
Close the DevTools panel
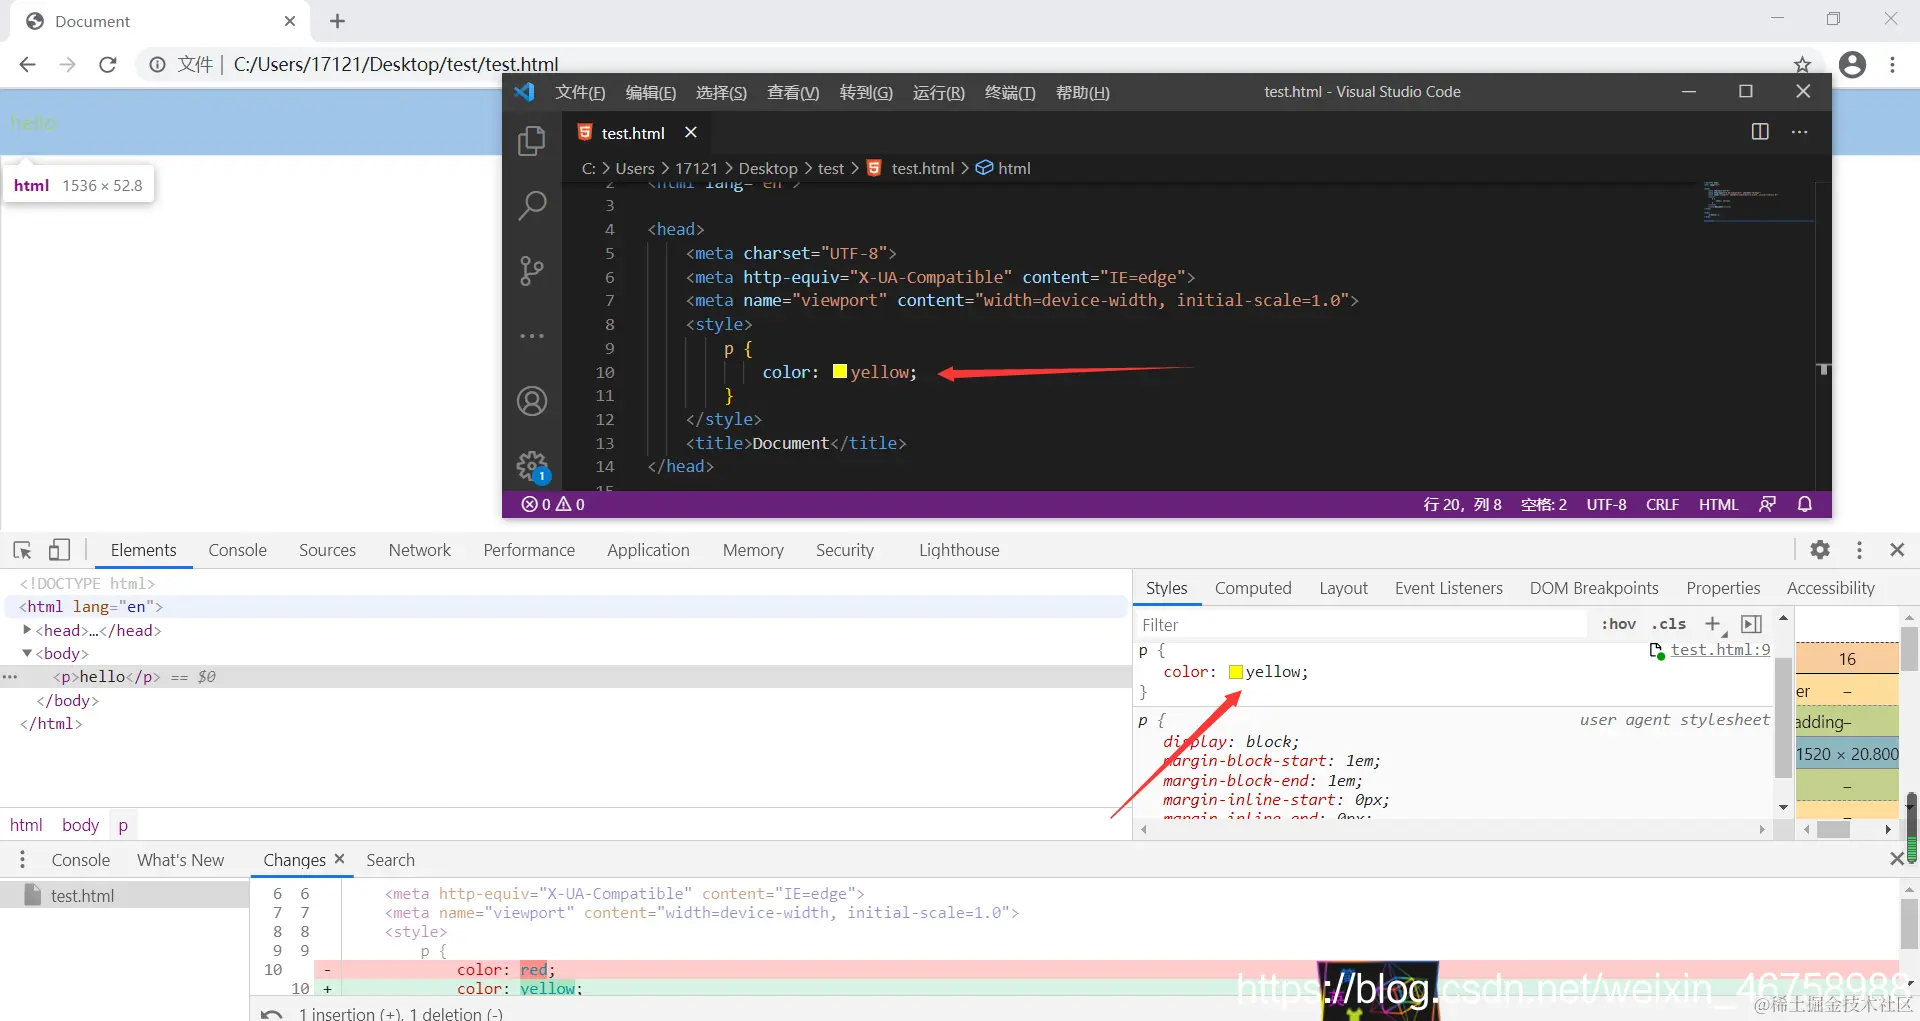1897,550
